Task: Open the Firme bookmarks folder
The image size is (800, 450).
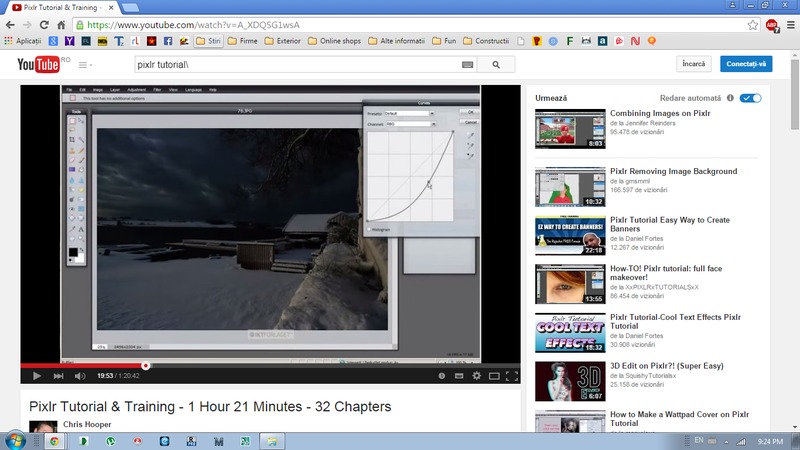Action: (243, 41)
